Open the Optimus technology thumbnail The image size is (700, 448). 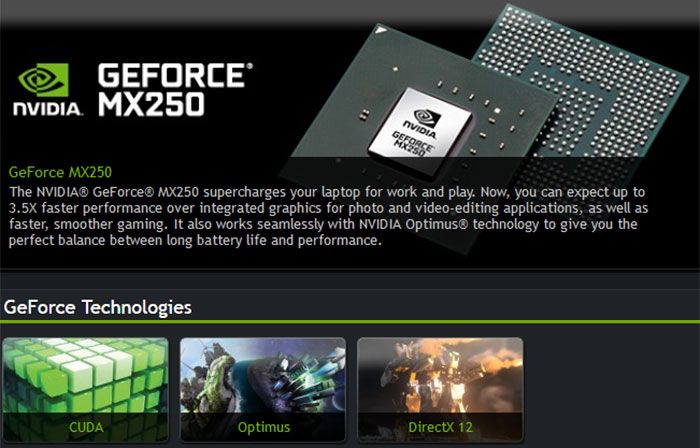tap(262, 390)
